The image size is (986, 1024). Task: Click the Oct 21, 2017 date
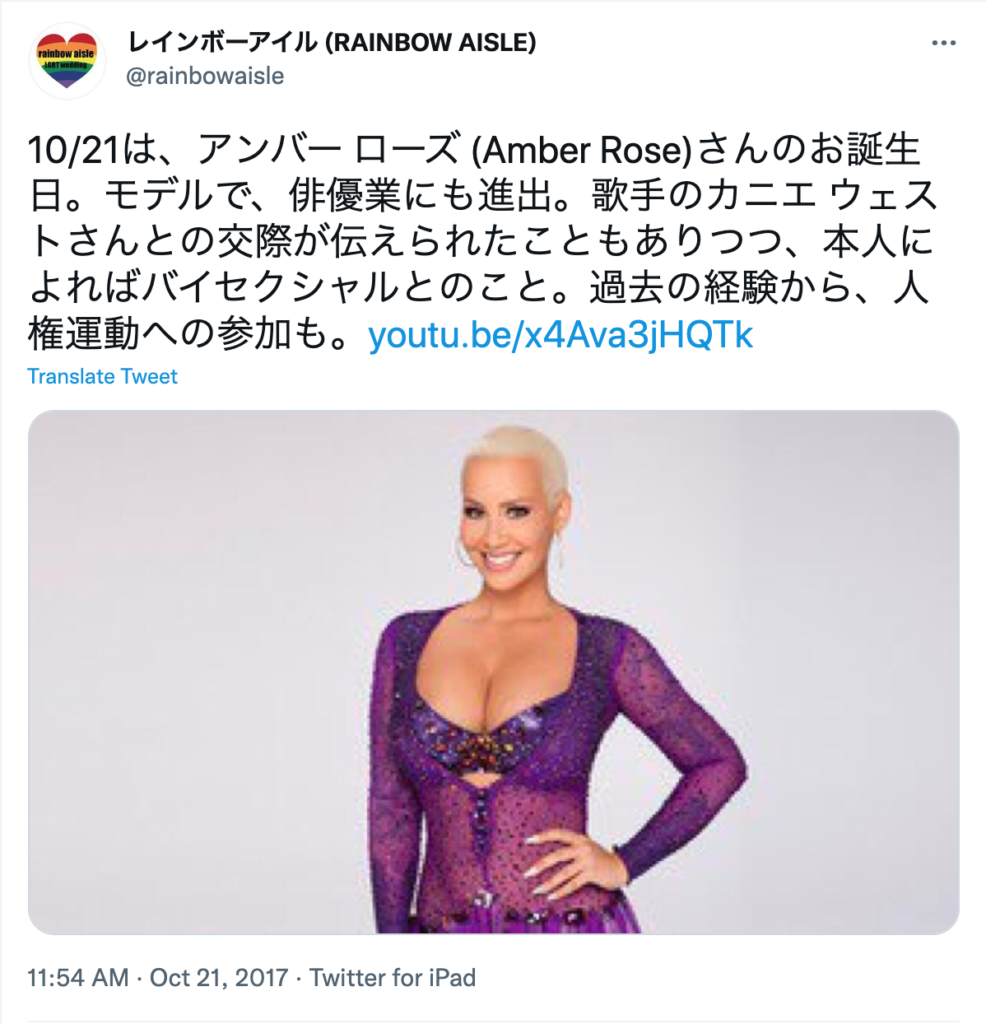(219, 978)
